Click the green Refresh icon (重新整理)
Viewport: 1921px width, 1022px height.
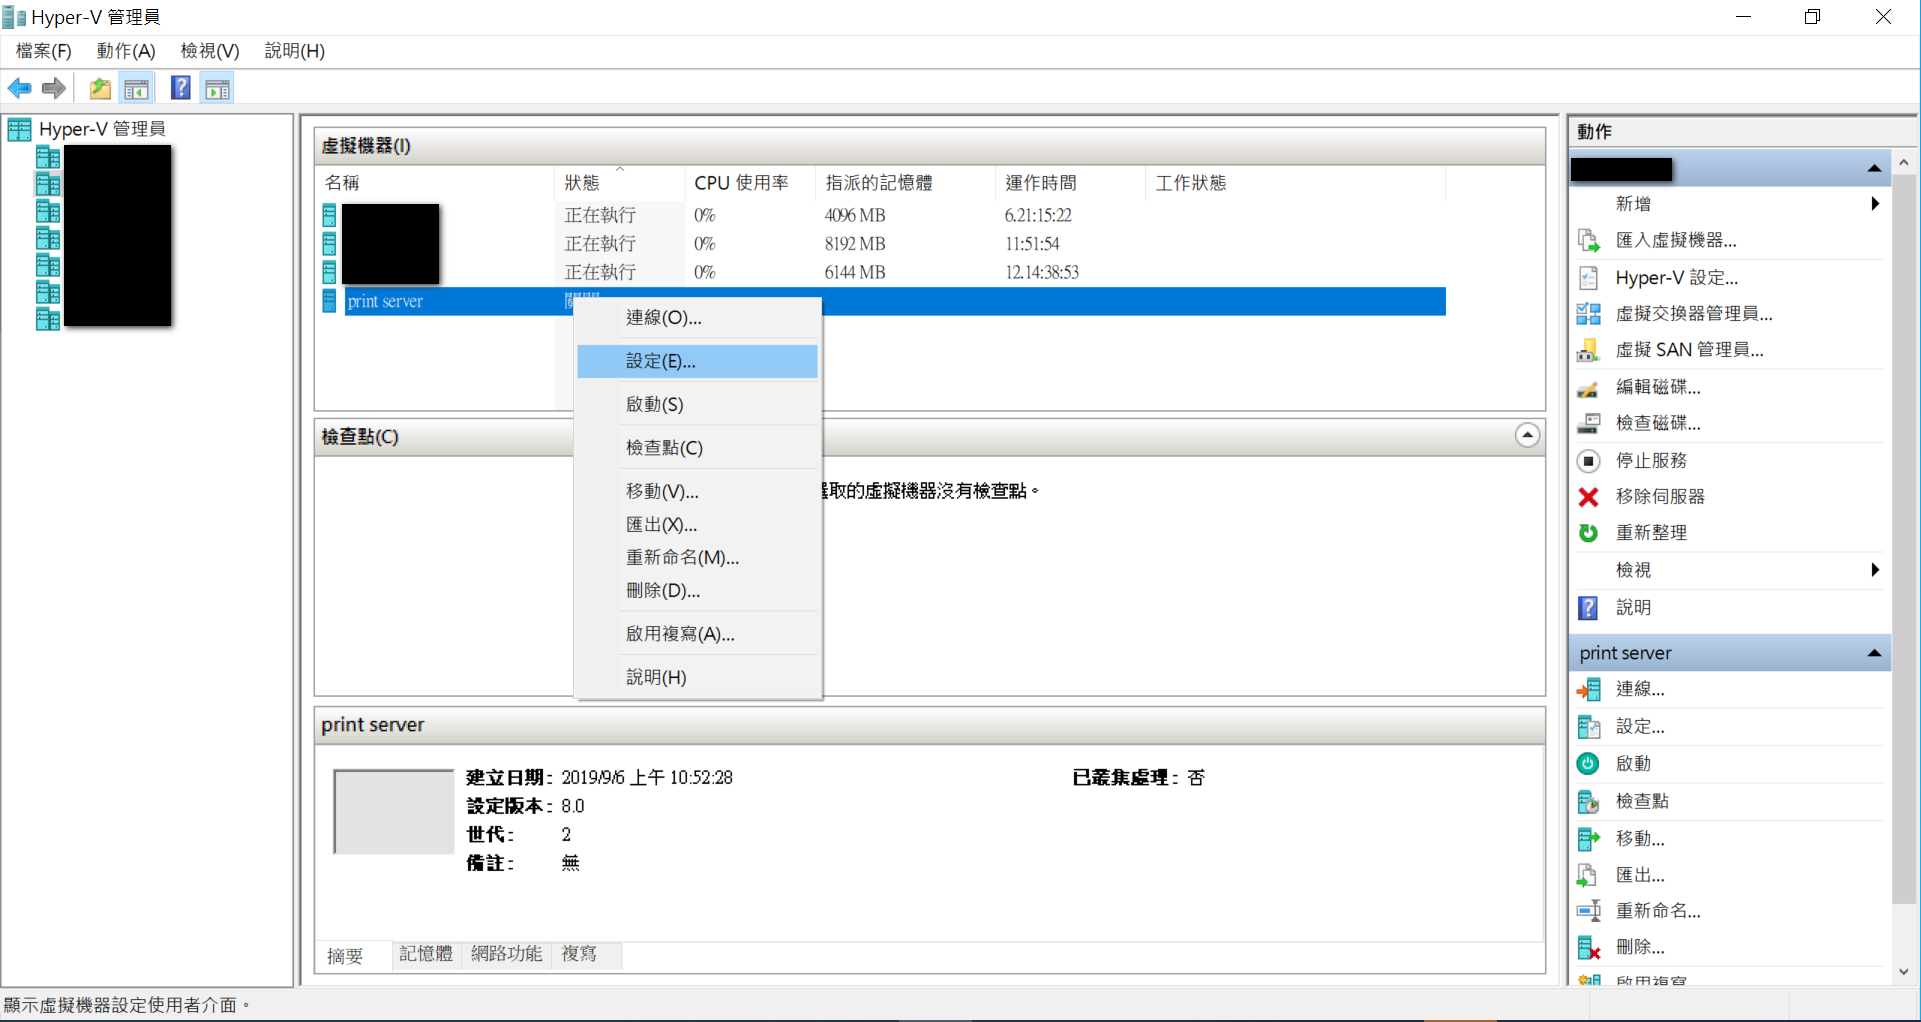[1588, 533]
